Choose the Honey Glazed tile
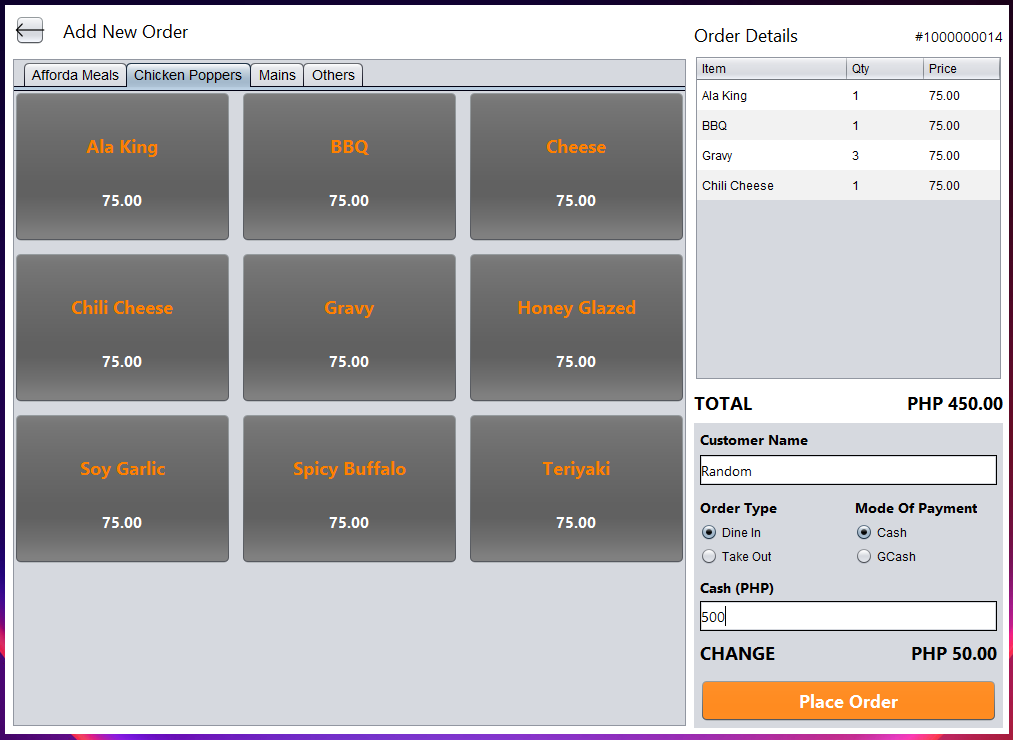This screenshot has width=1013, height=740. [576, 328]
